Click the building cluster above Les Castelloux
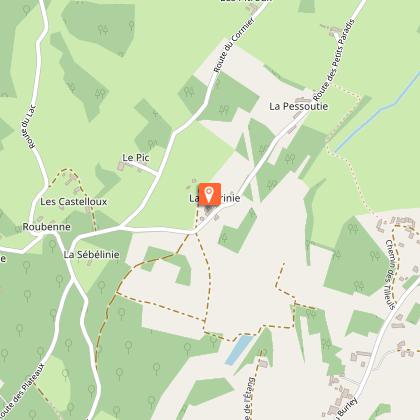The width and height of the screenshot is (420, 420). [71, 180]
